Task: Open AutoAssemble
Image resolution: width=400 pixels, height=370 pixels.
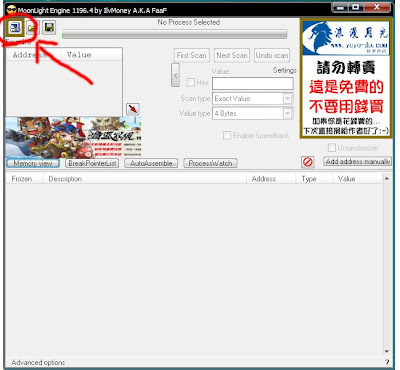Action: 151,163
